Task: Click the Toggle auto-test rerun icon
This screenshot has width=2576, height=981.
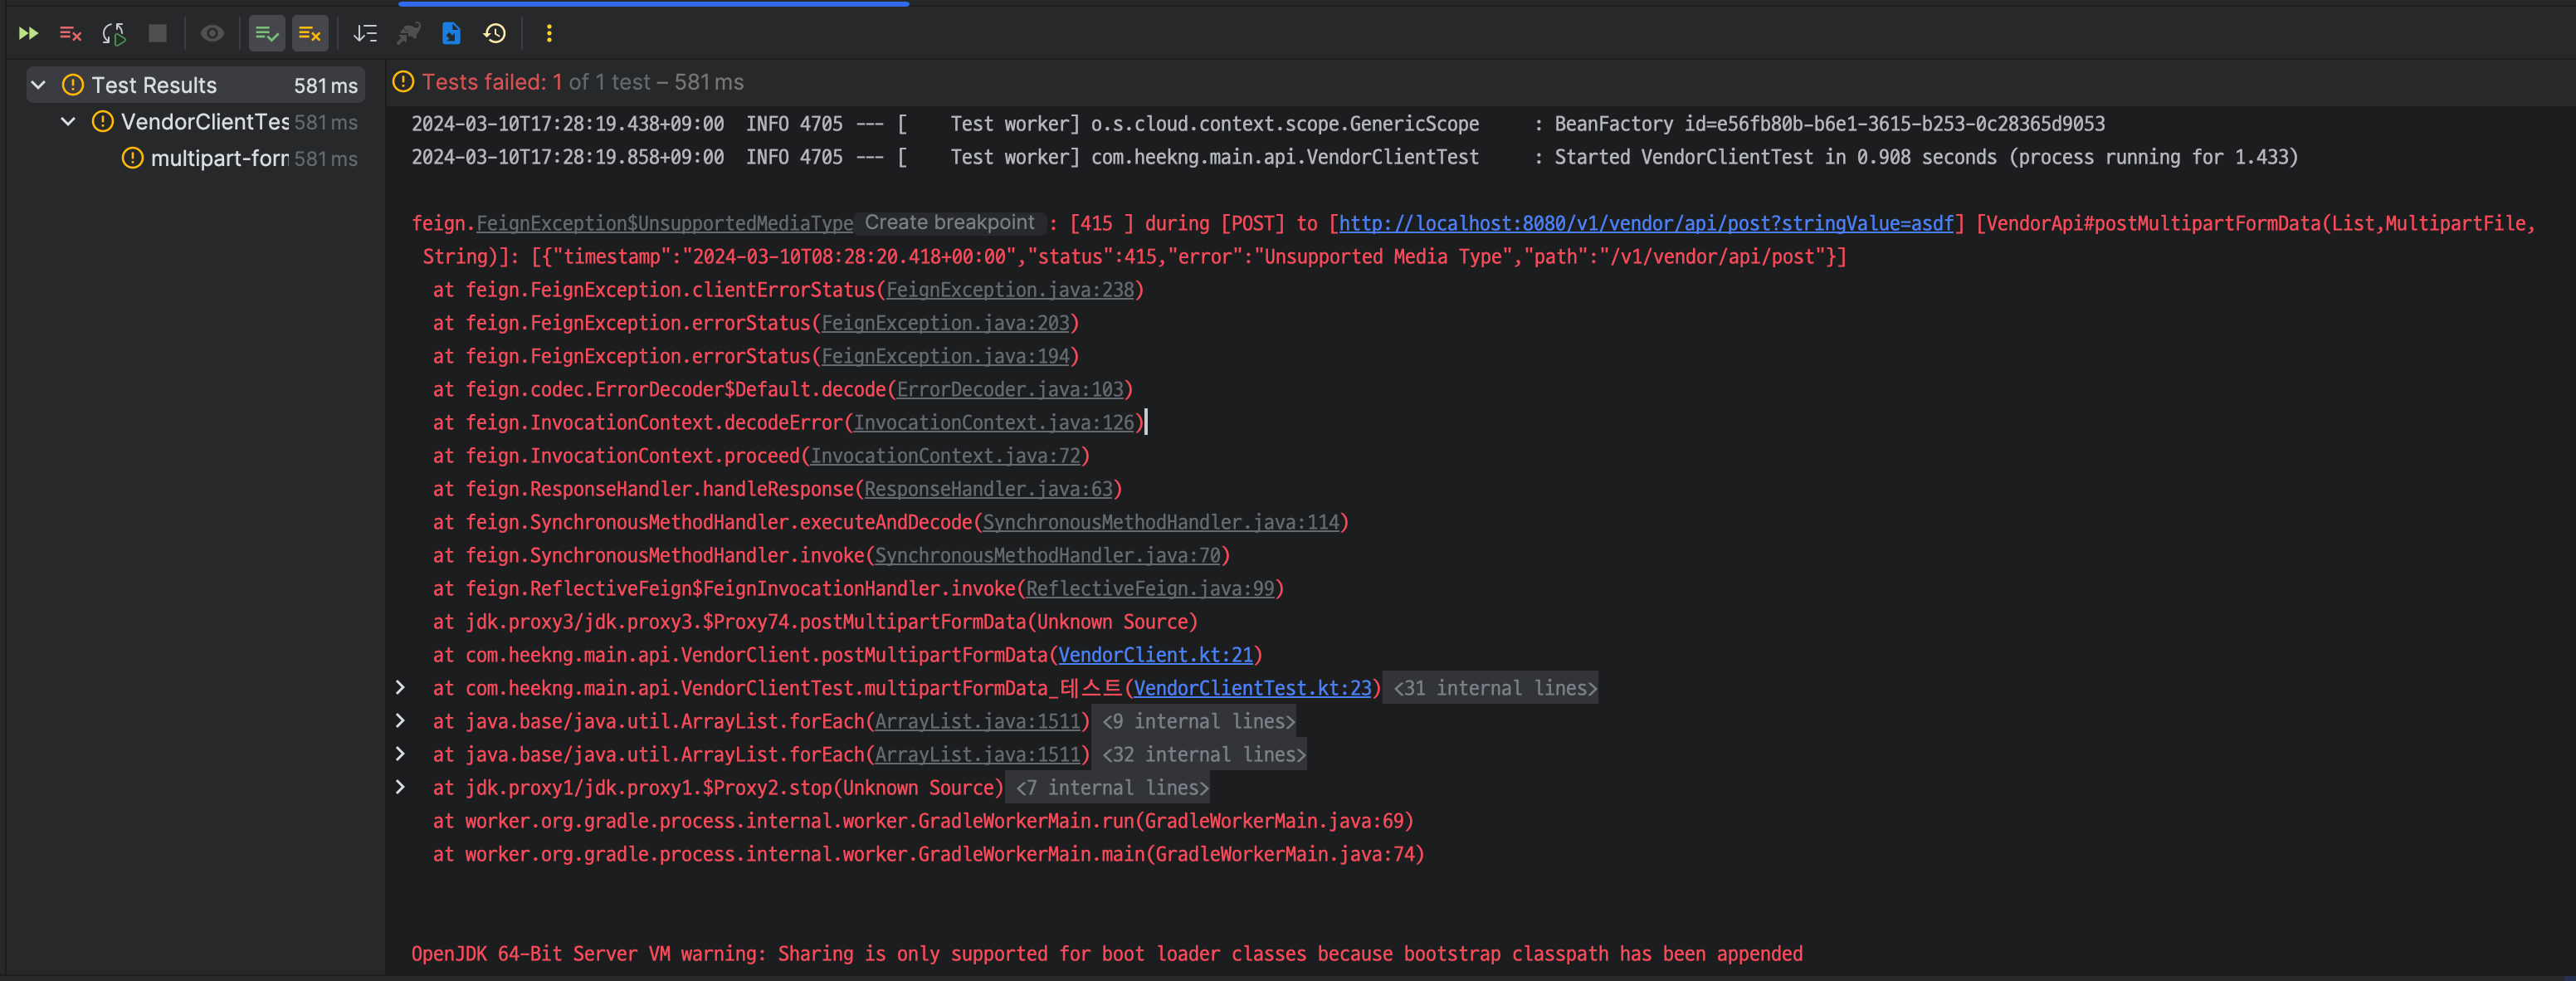Action: point(114,33)
